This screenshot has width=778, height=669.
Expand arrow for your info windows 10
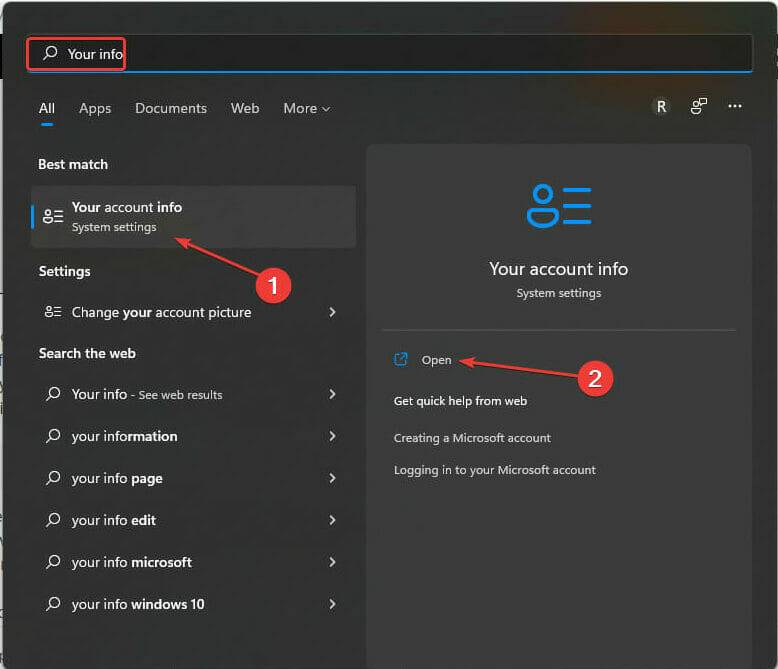pyautogui.click(x=332, y=604)
